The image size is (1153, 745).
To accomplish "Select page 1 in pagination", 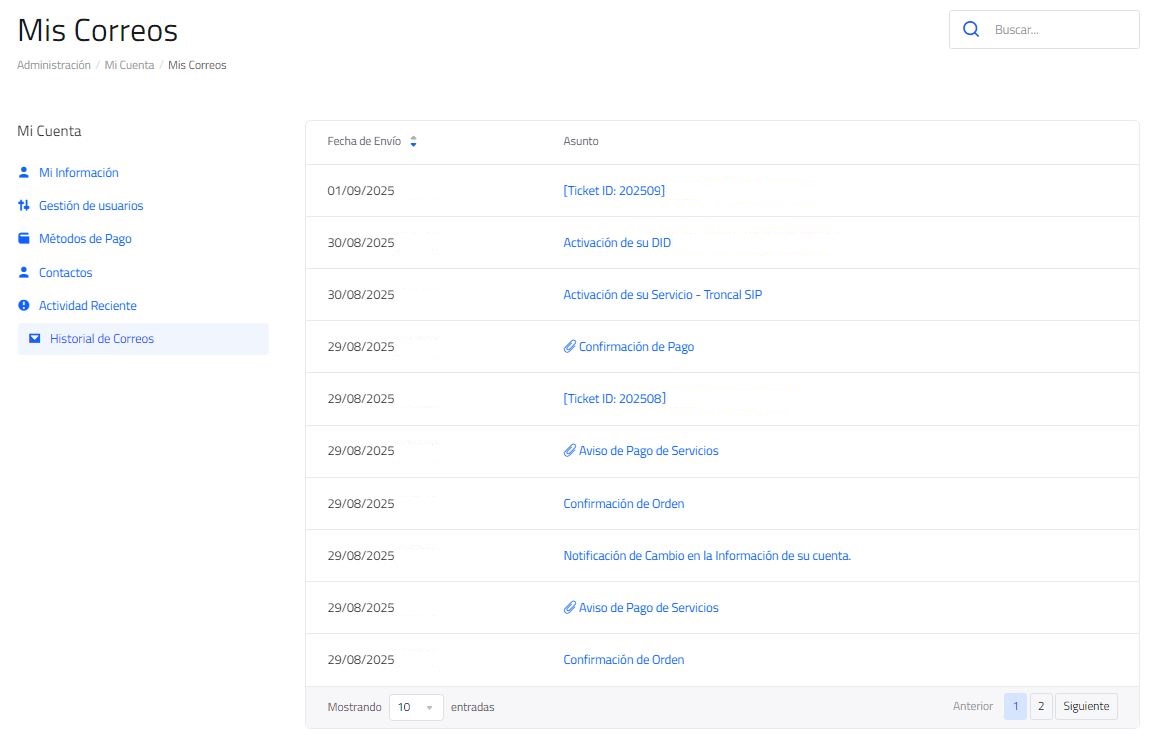I will point(1015,706).
